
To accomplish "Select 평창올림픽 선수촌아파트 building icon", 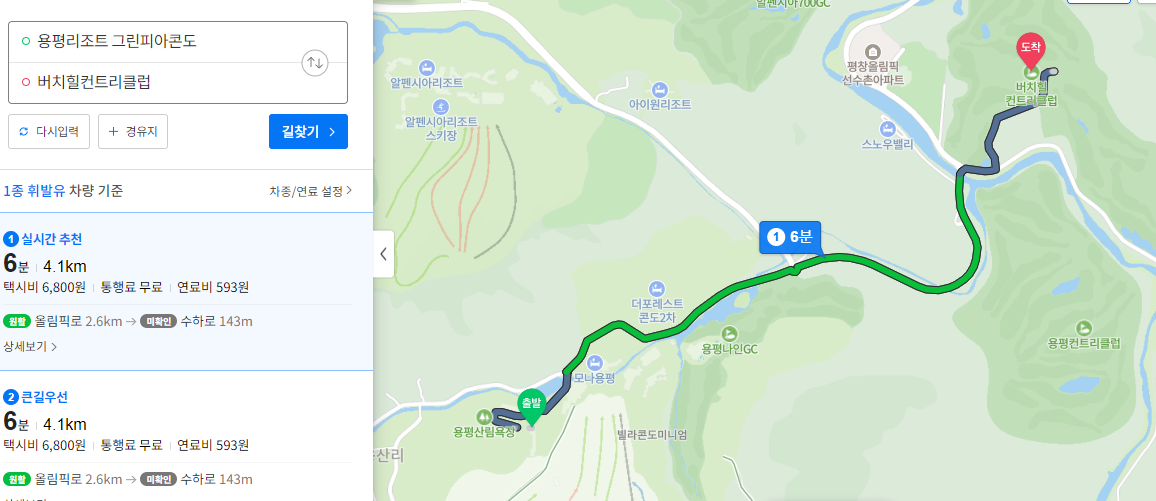I will coord(873,52).
